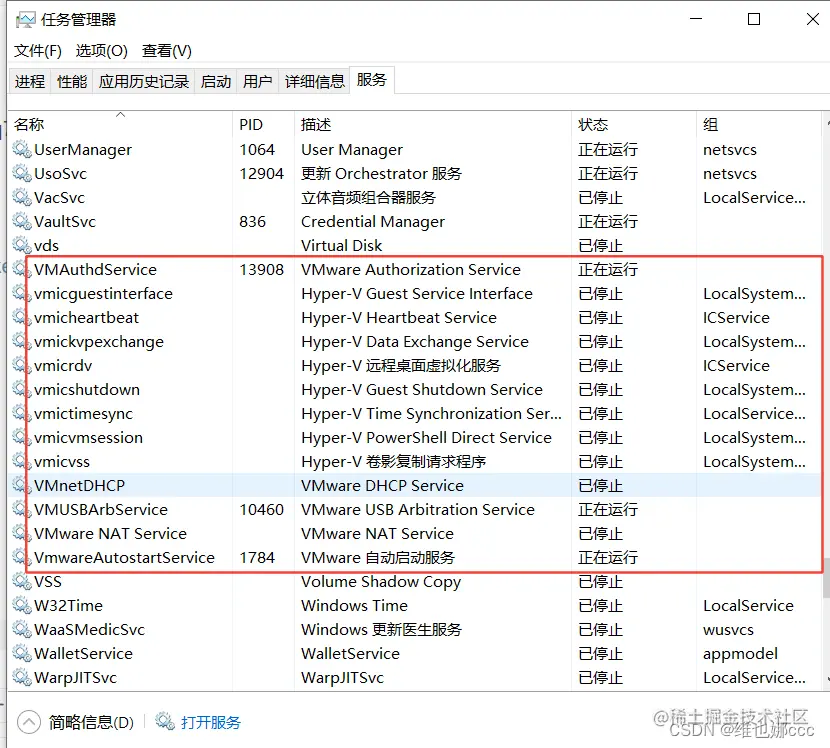The height and width of the screenshot is (748, 830).
Task: Click the gear icon beside vmicguestinterface
Action: pos(22,293)
